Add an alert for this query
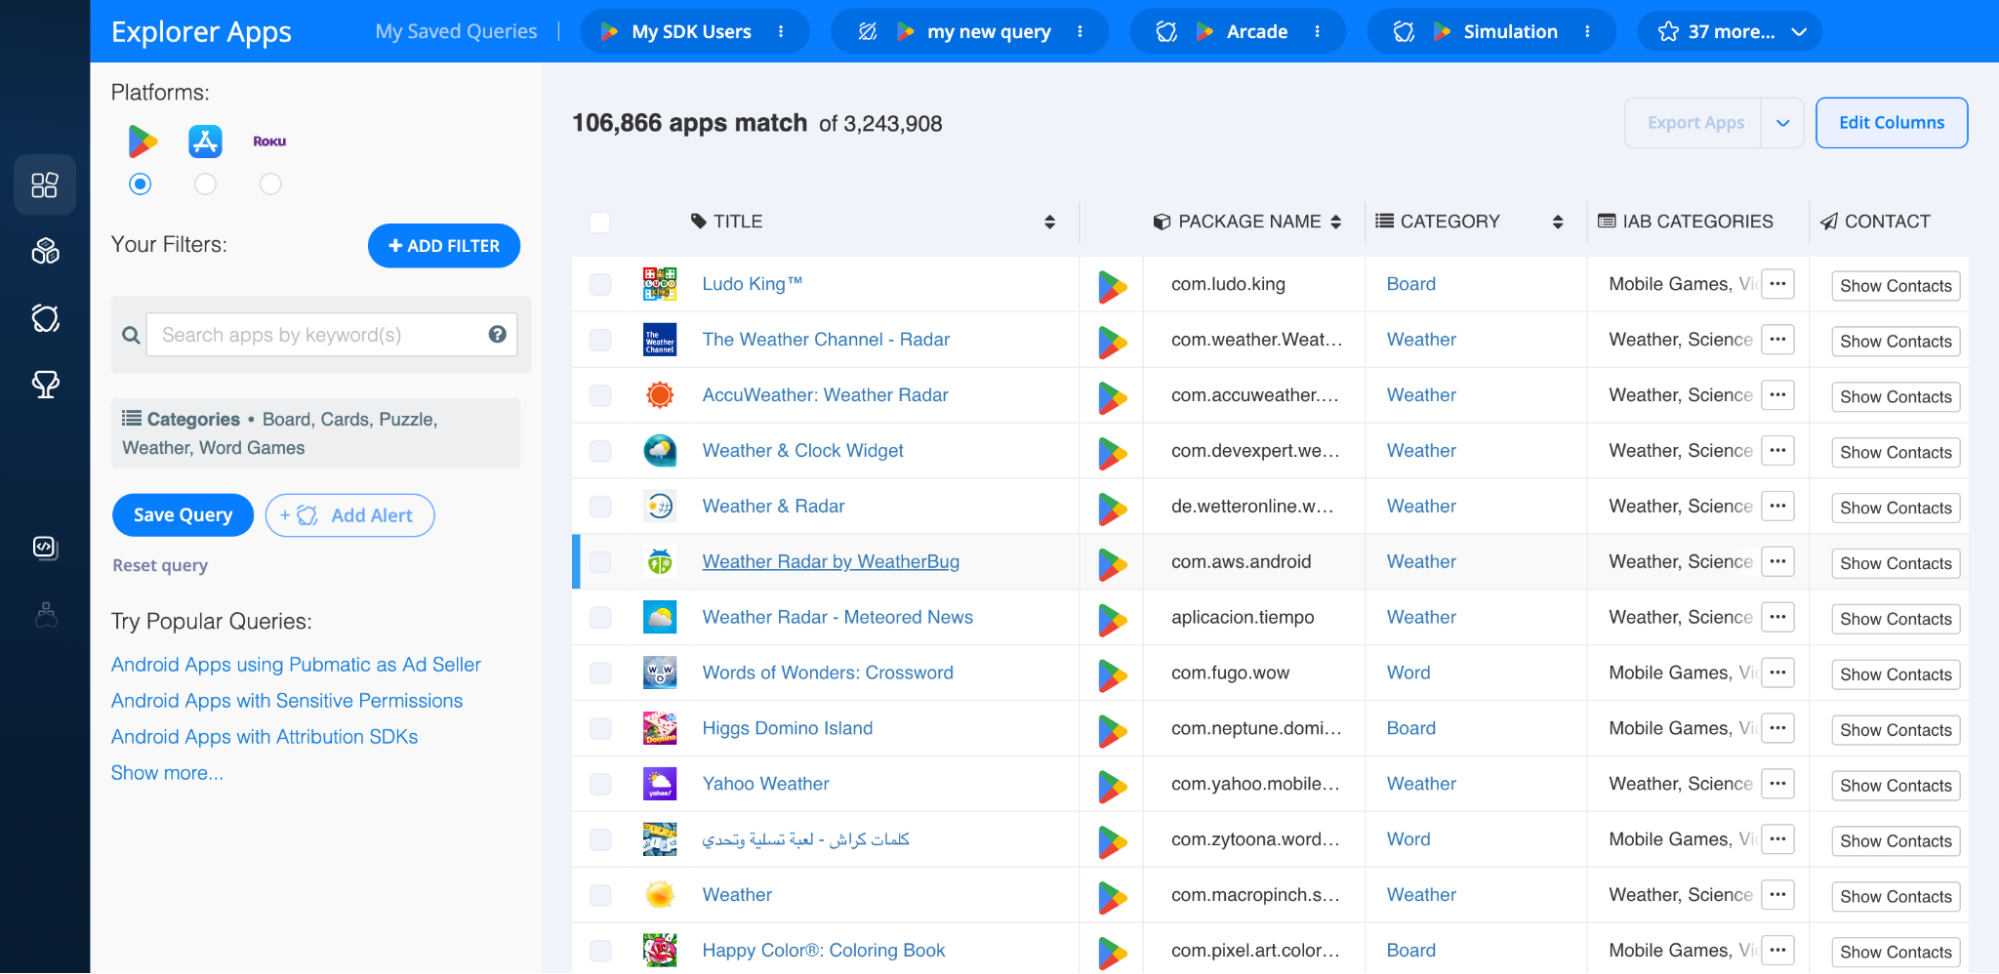The image size is (1999, 974). tap(350, 515)
